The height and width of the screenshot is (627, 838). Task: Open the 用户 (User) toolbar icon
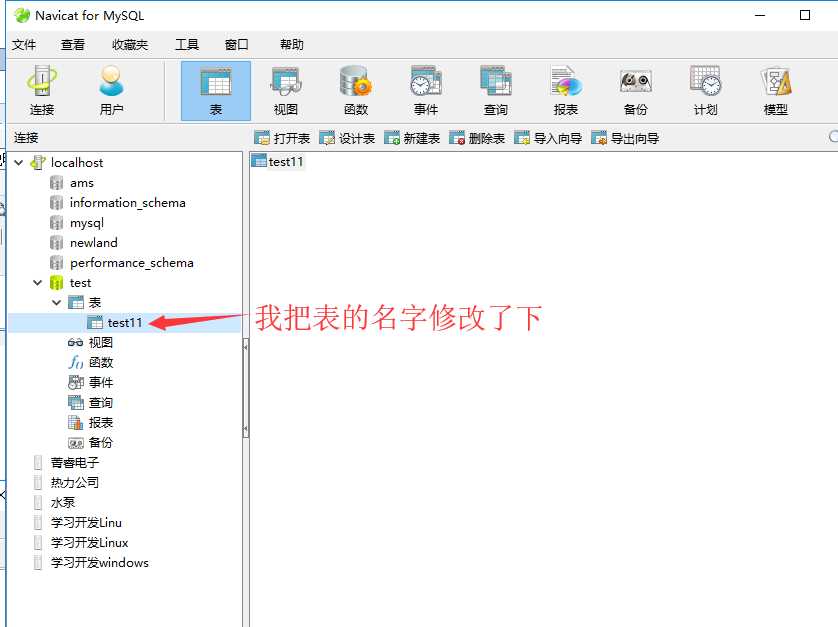point(111,91)
